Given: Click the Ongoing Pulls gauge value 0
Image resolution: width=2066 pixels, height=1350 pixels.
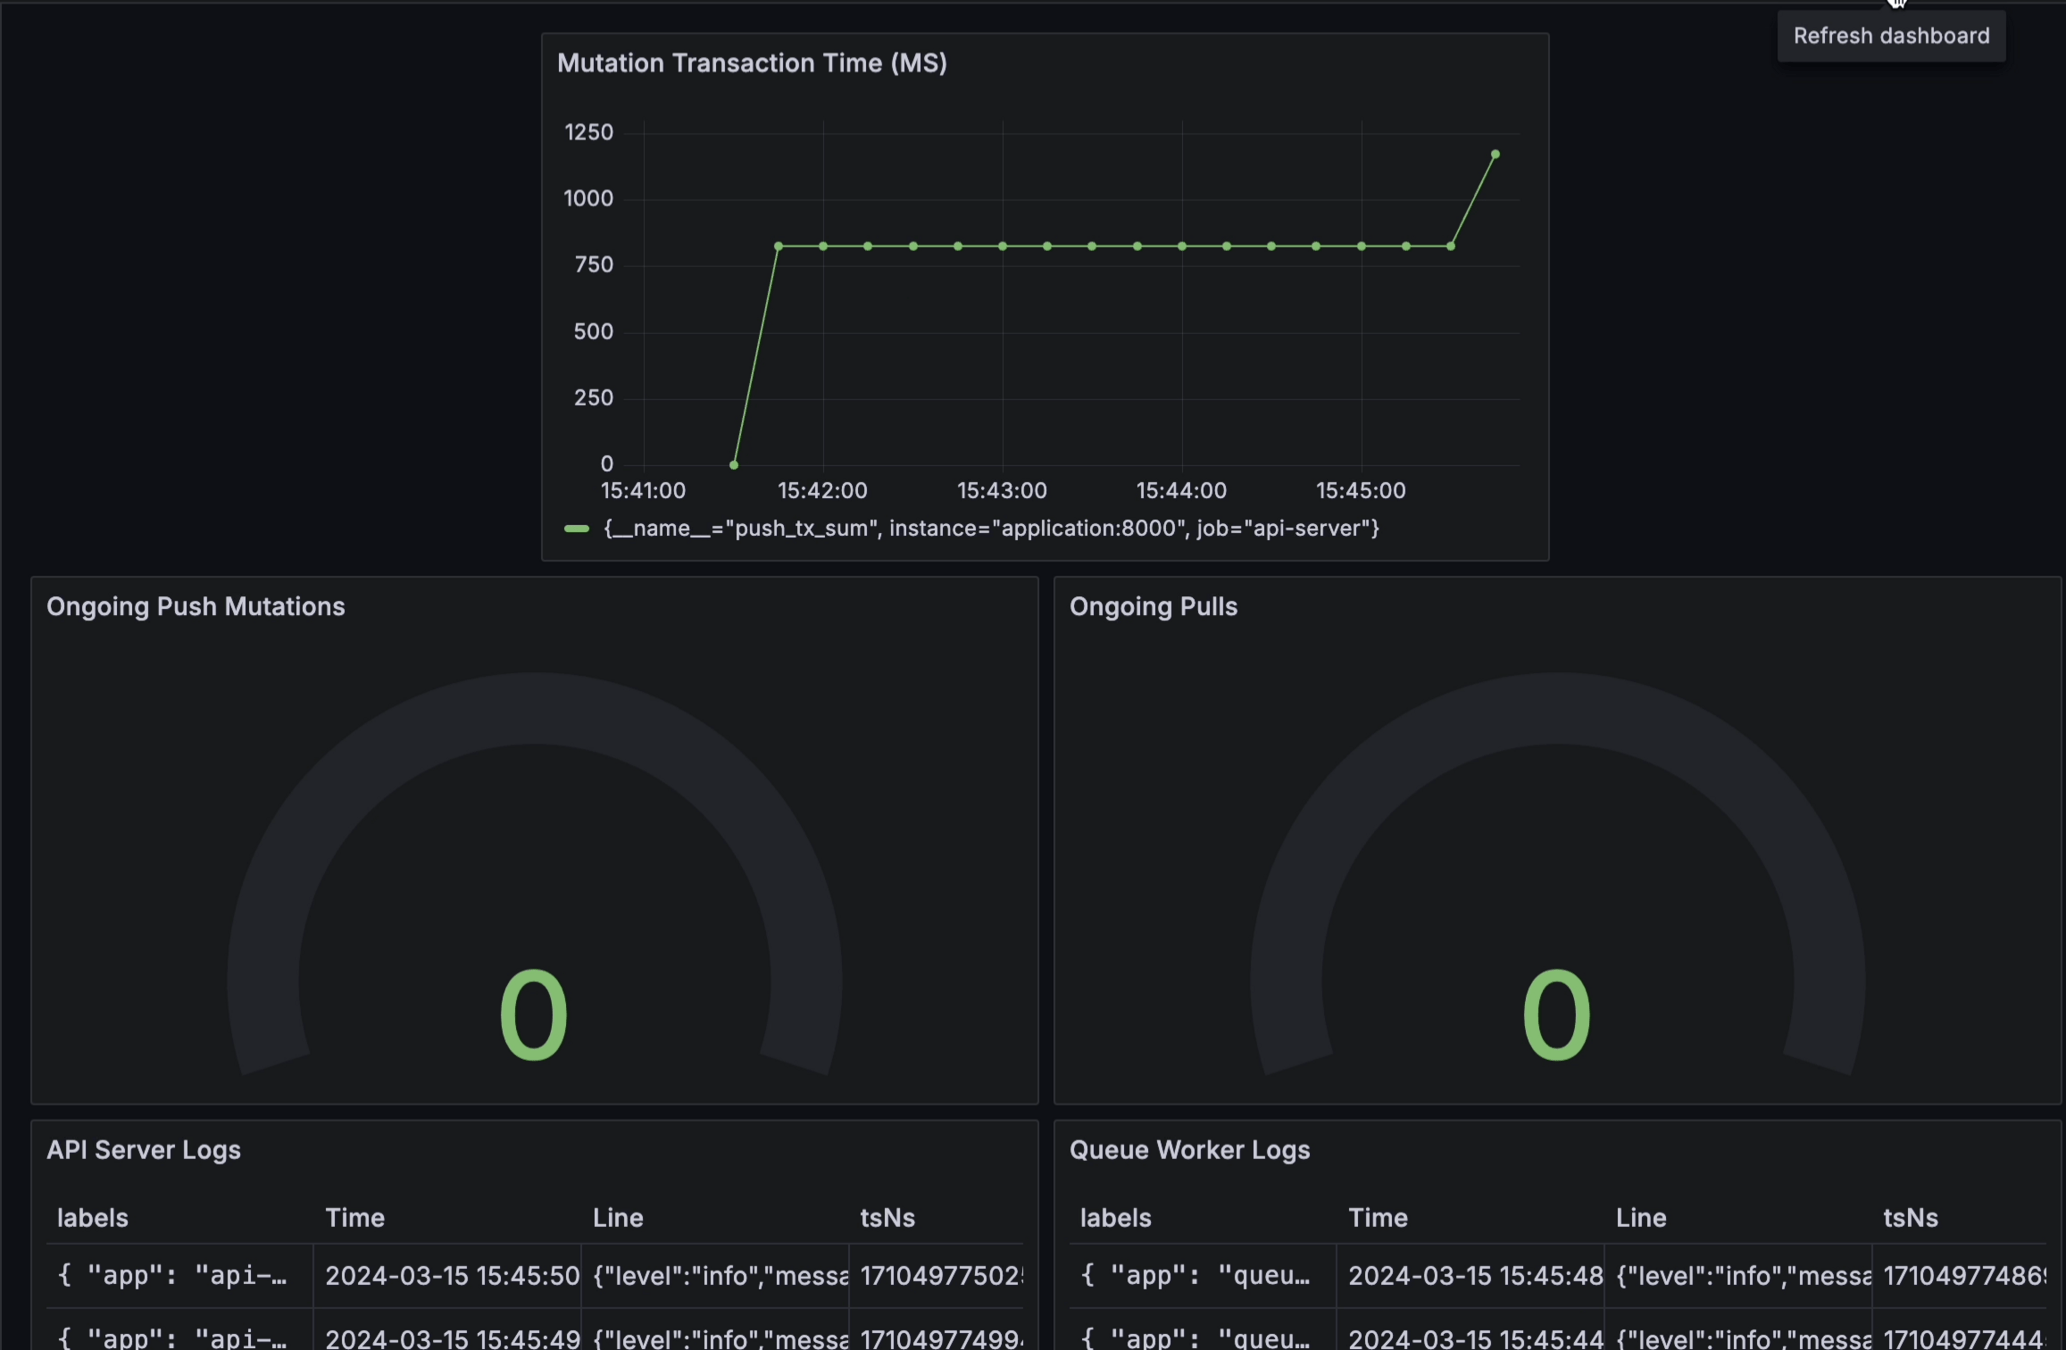Looking at the screenshot, I should [x=1555, y=1015].
